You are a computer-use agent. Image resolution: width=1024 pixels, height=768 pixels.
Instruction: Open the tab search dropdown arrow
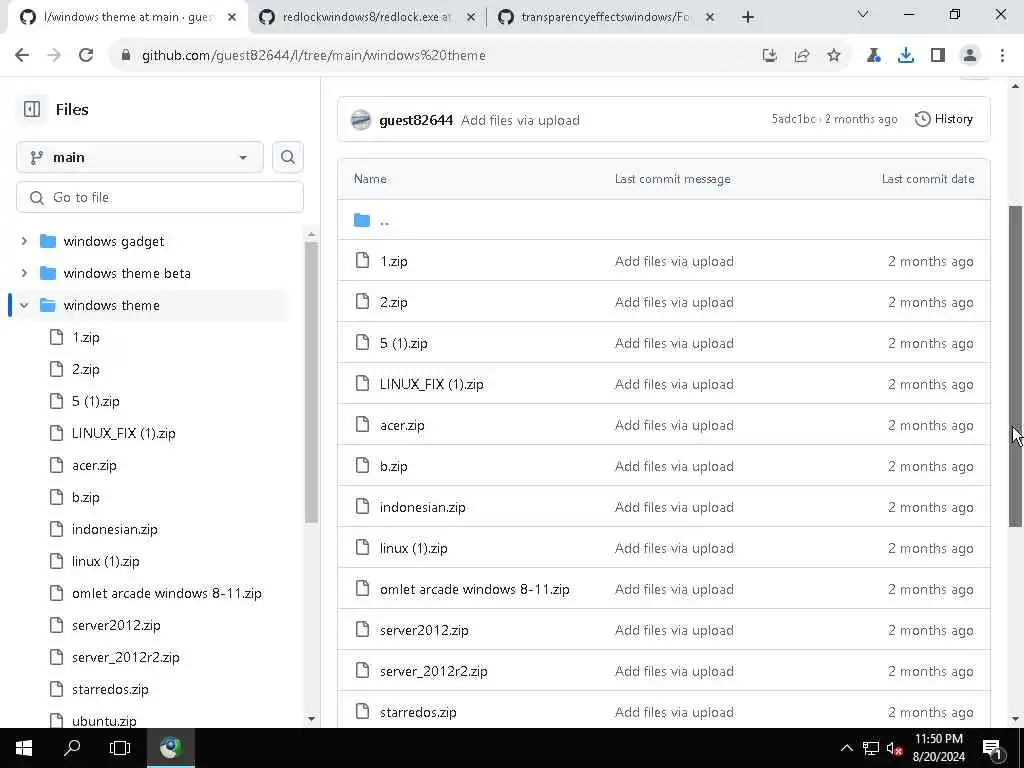(x=863, y=14)
